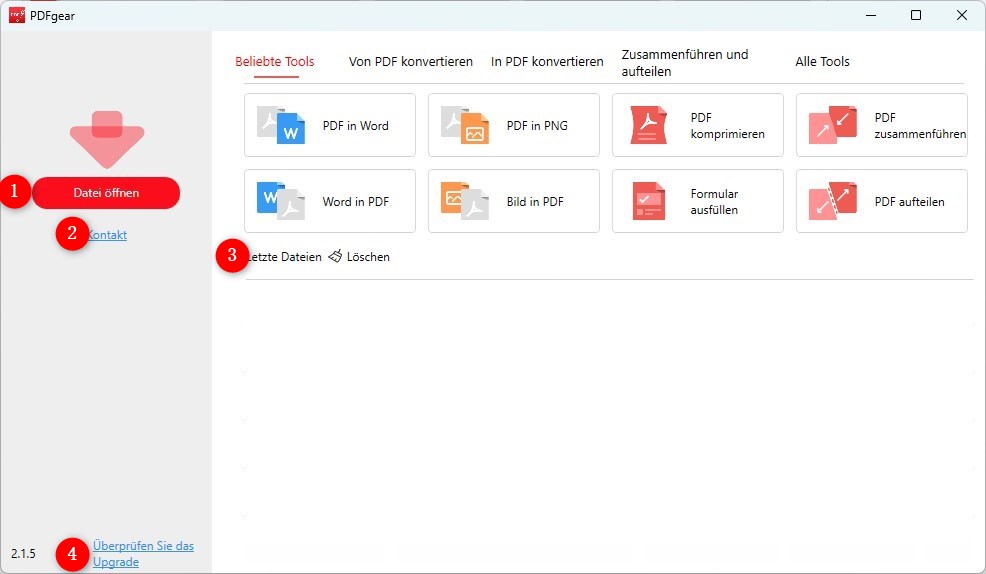Open the Kontakt link
This screenshot has width=986, height=574.
coord(107,235)
